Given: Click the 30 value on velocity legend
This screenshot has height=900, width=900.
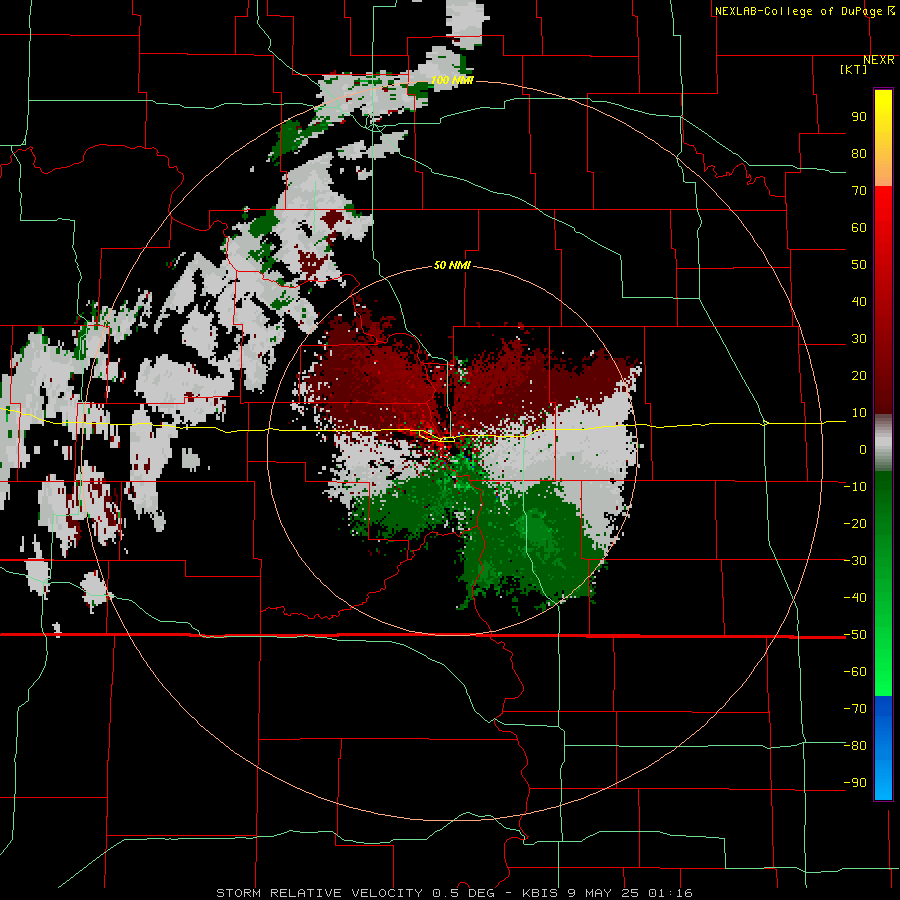Looking at the screenshot, I should (859, 339).
